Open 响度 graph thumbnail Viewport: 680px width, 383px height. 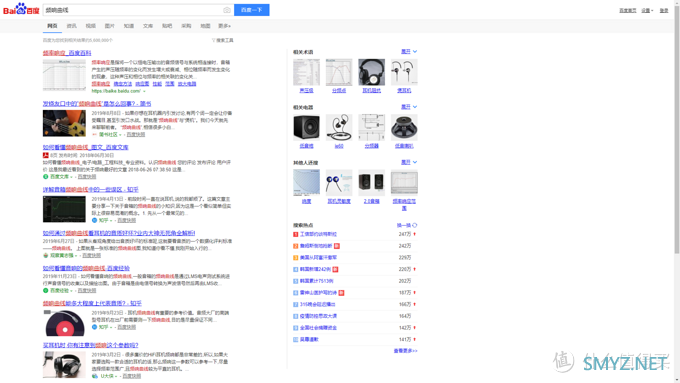tap(306, 183)
